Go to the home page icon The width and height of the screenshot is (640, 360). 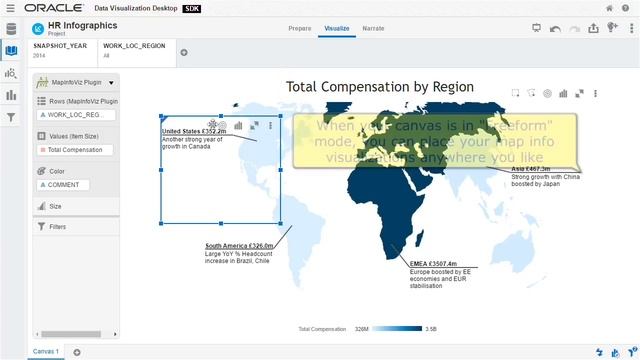pos(609,8)
